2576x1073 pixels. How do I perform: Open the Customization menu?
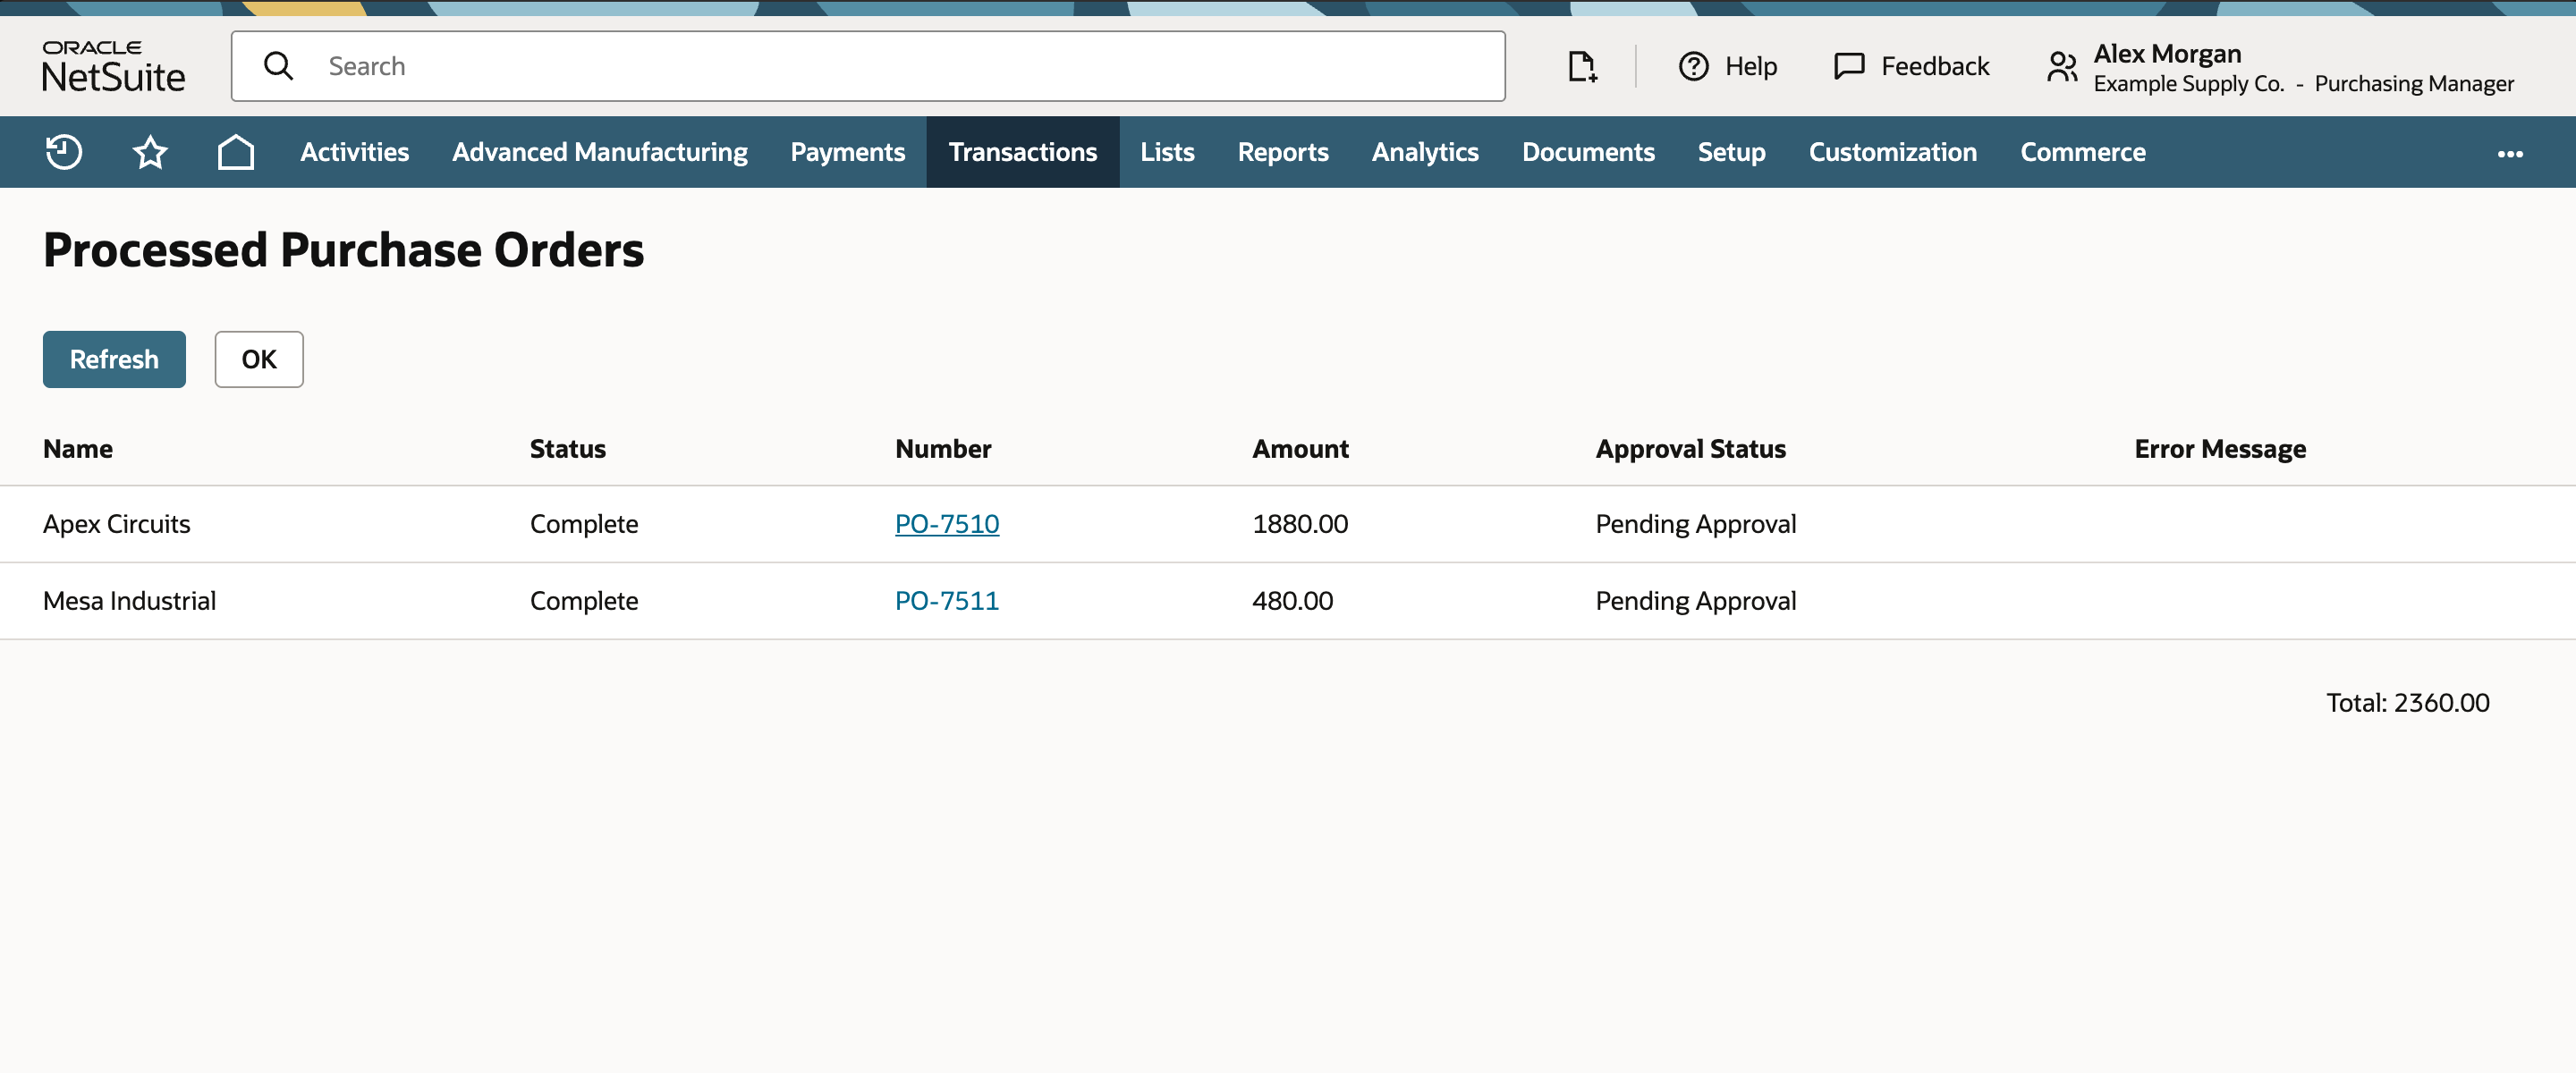[x=1892, y=152]
